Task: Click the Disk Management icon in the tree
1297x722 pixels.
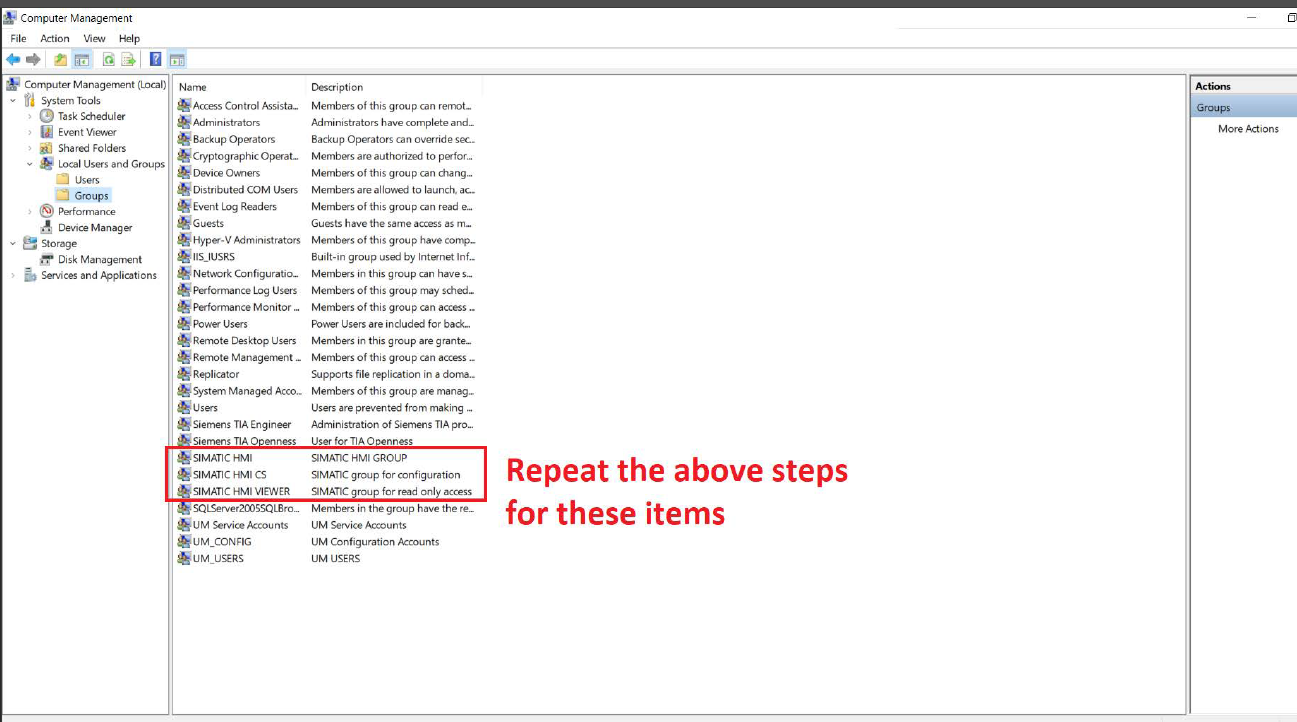Action: click(x=47, y=259)
